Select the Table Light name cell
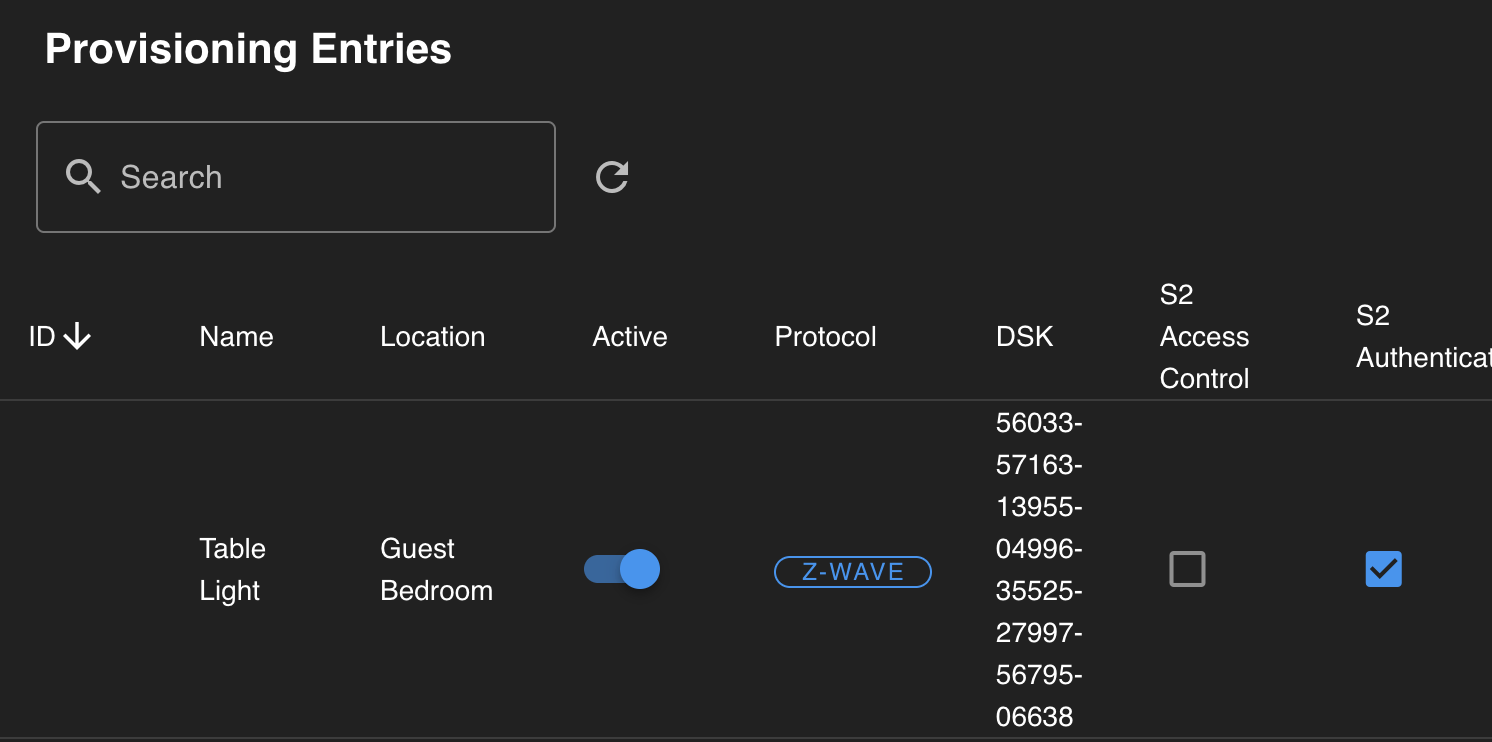 pyautogui.click(x=232, y=569)
